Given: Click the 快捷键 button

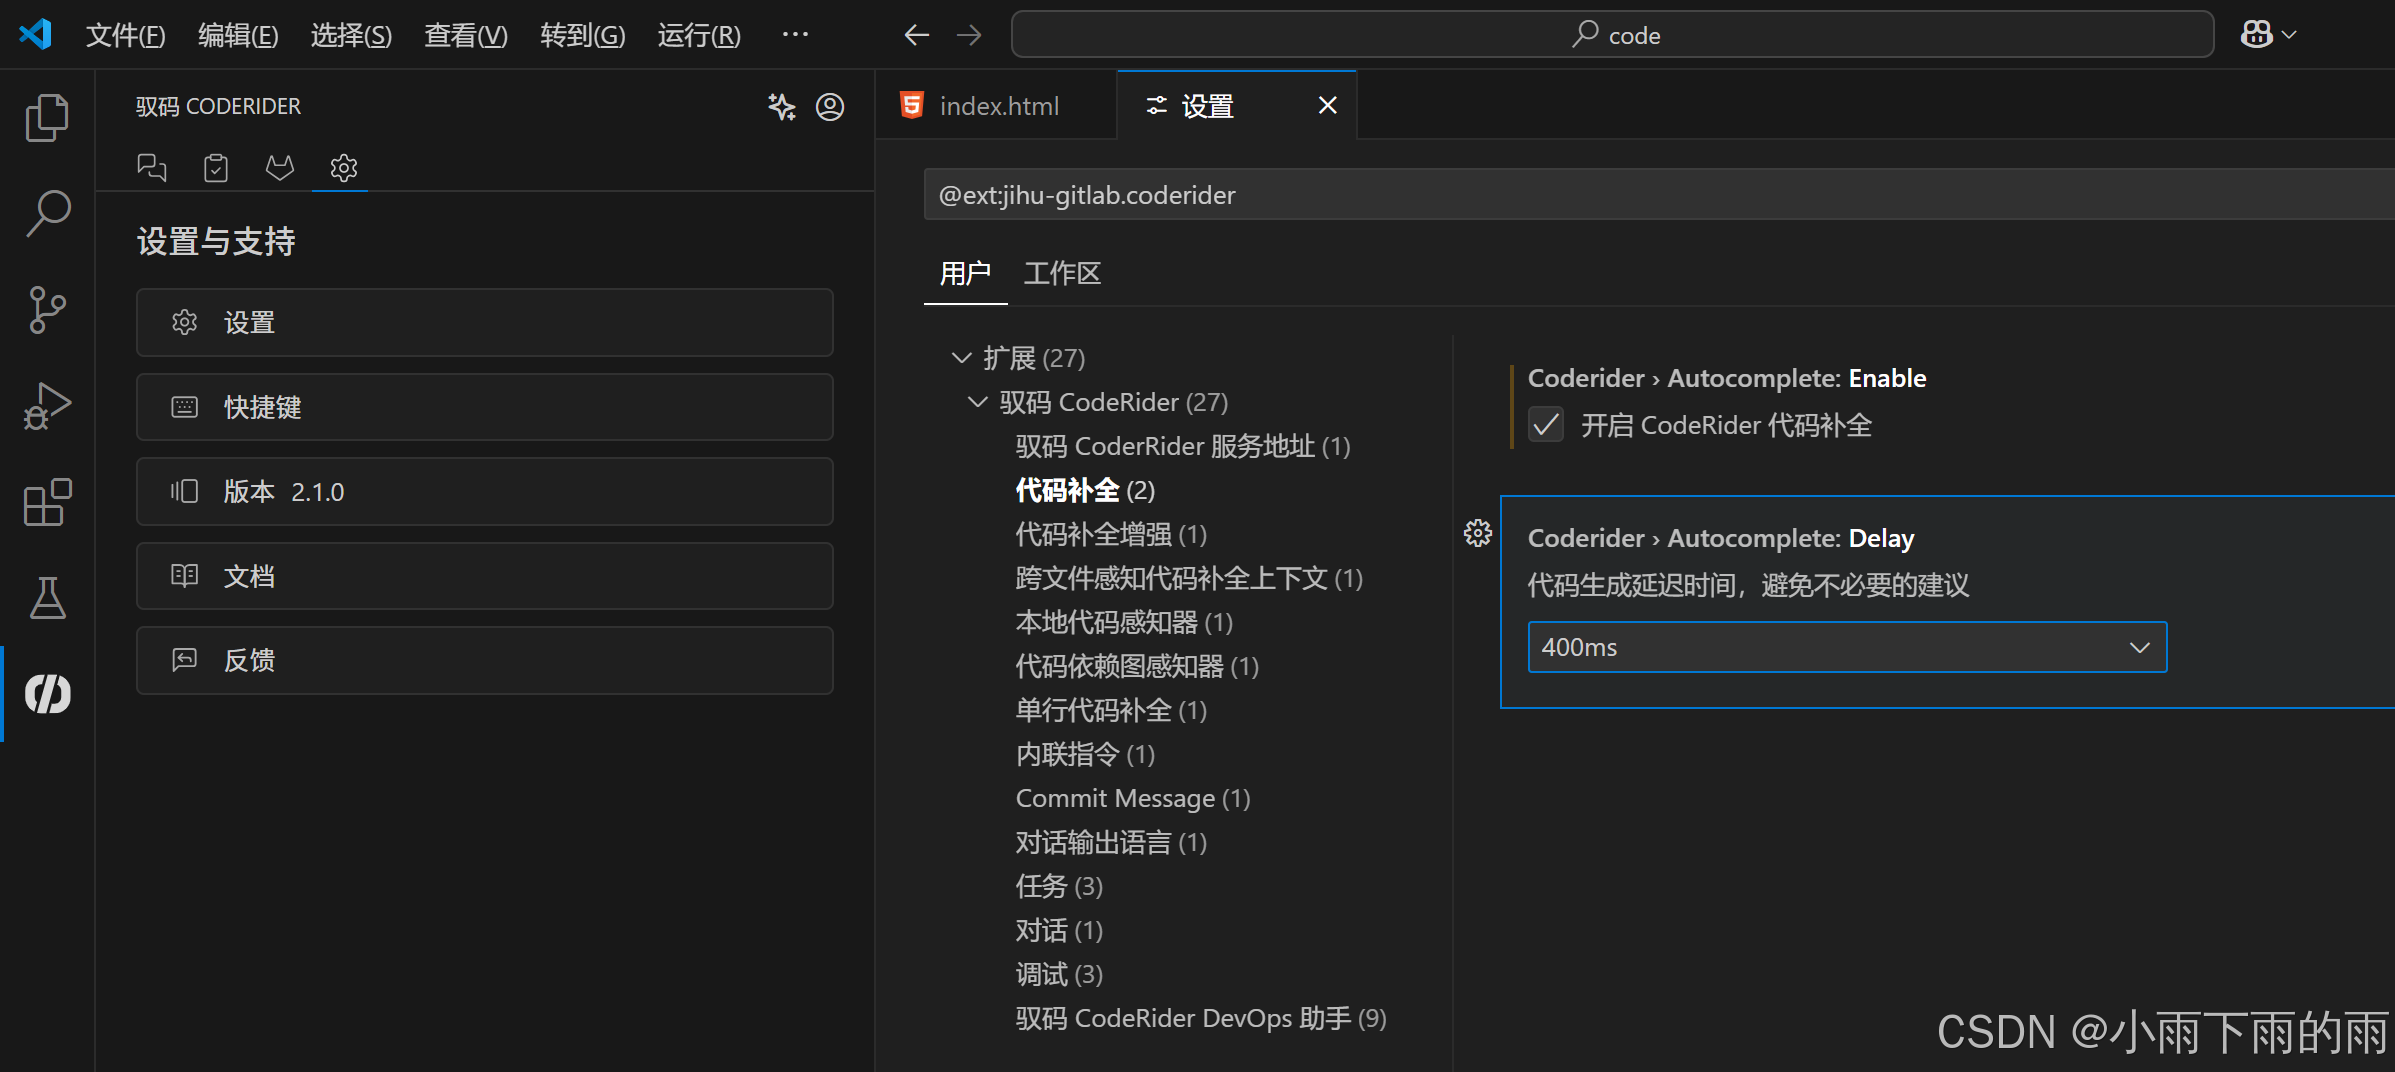Looking at the screenshot, I should point(485,407).
